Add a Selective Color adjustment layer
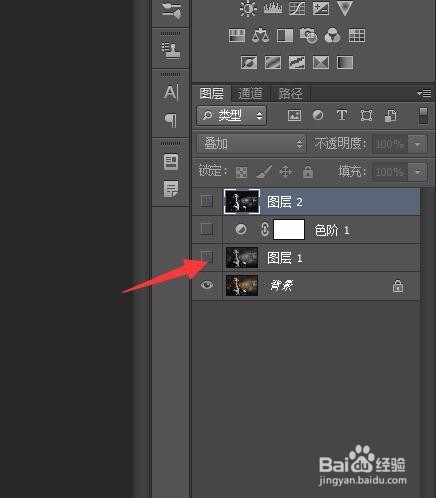Image resolution: width=436 pixels, height=498 pixels. click(x=321, y=62)
